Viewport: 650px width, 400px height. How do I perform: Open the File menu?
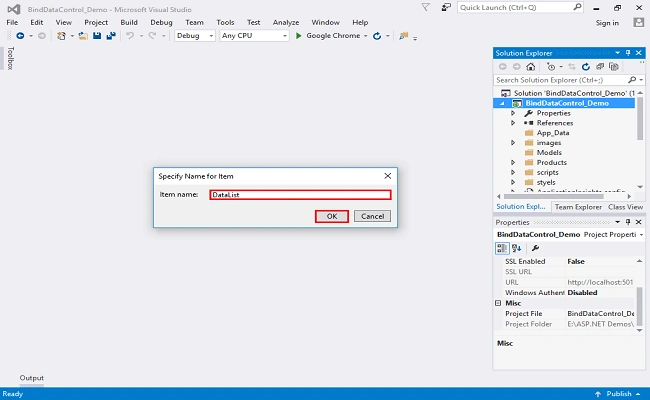click(x=12, y=22)
